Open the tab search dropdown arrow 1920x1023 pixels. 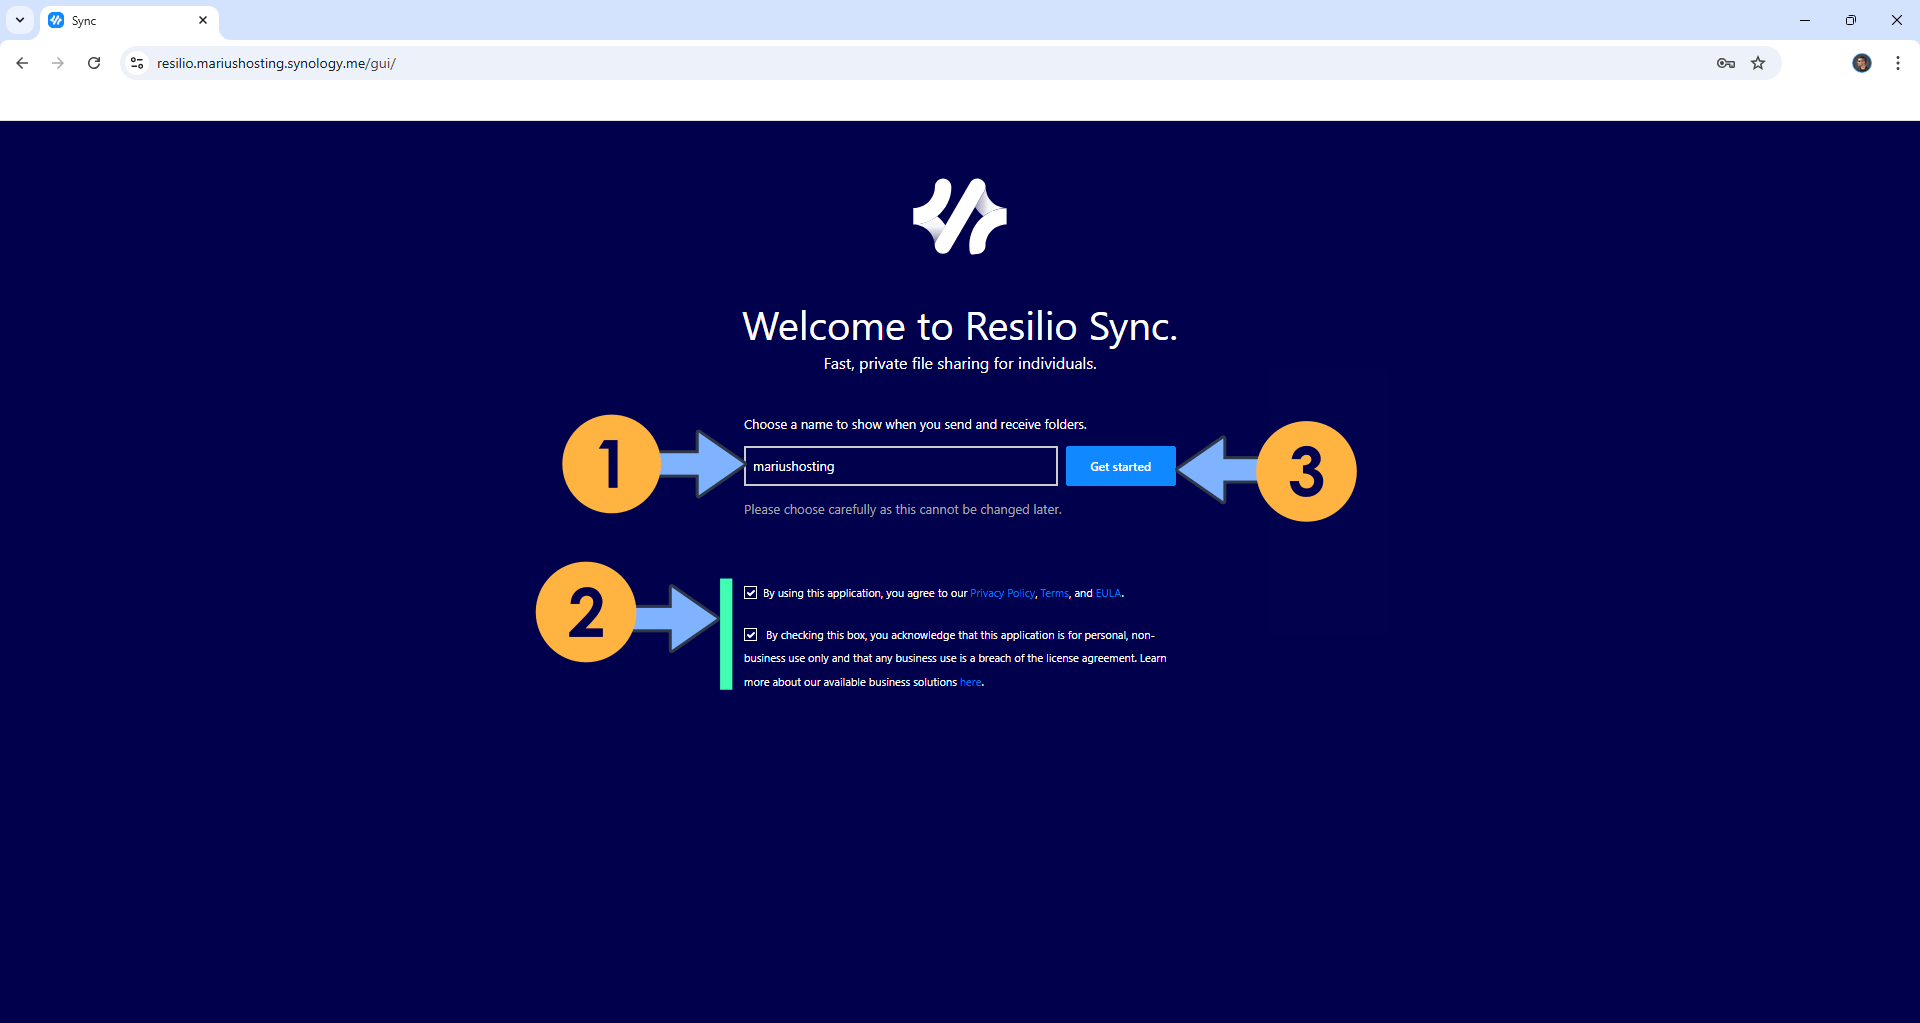tap(20, 20)
